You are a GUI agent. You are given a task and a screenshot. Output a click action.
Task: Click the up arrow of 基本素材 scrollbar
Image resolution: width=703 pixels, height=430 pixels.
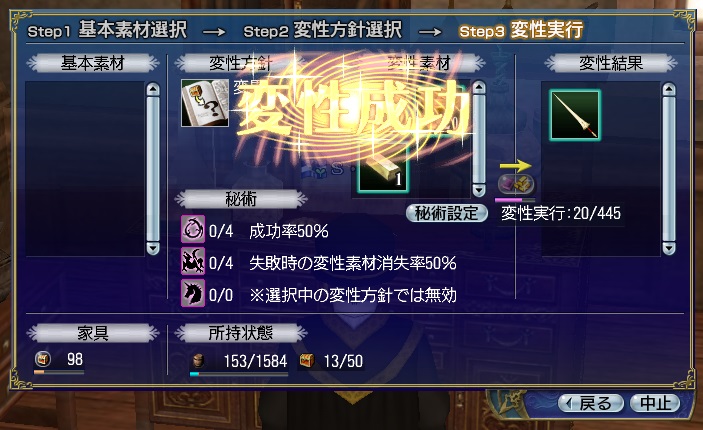(153, 89)
